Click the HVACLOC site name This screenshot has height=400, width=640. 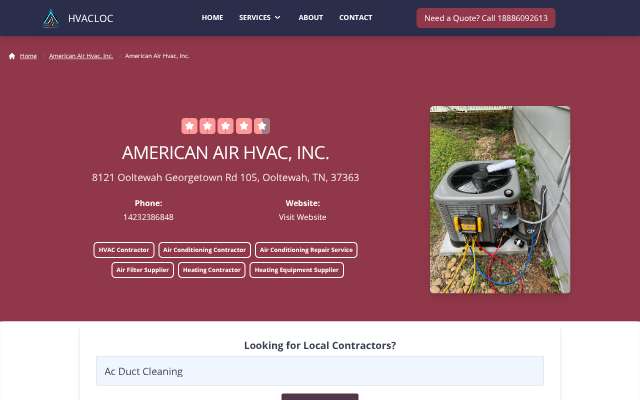[x=91, y=18]
